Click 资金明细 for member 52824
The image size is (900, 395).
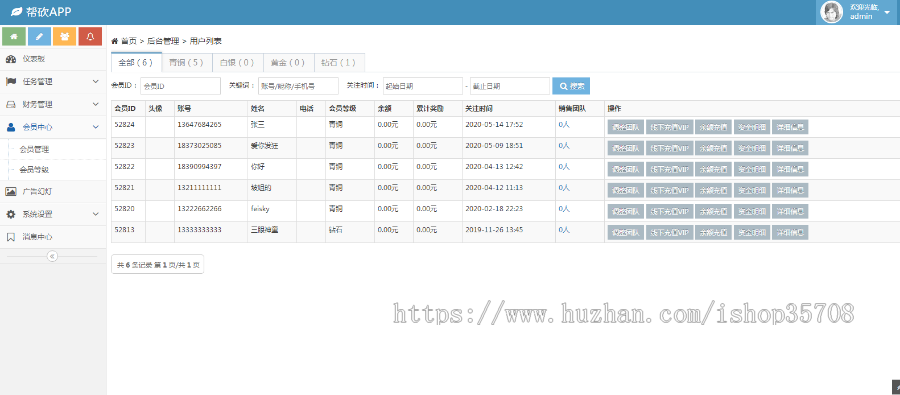pos(751,127)
